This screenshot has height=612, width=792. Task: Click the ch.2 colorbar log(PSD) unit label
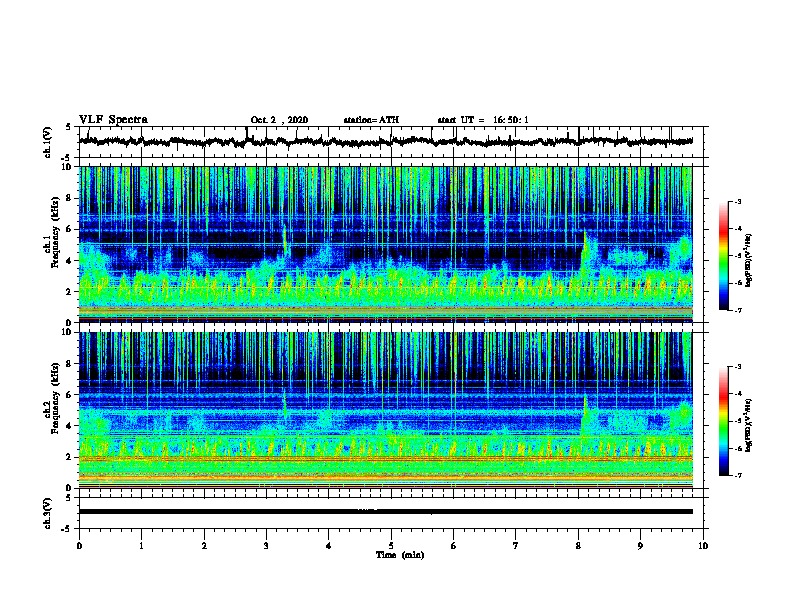point(749,425)
